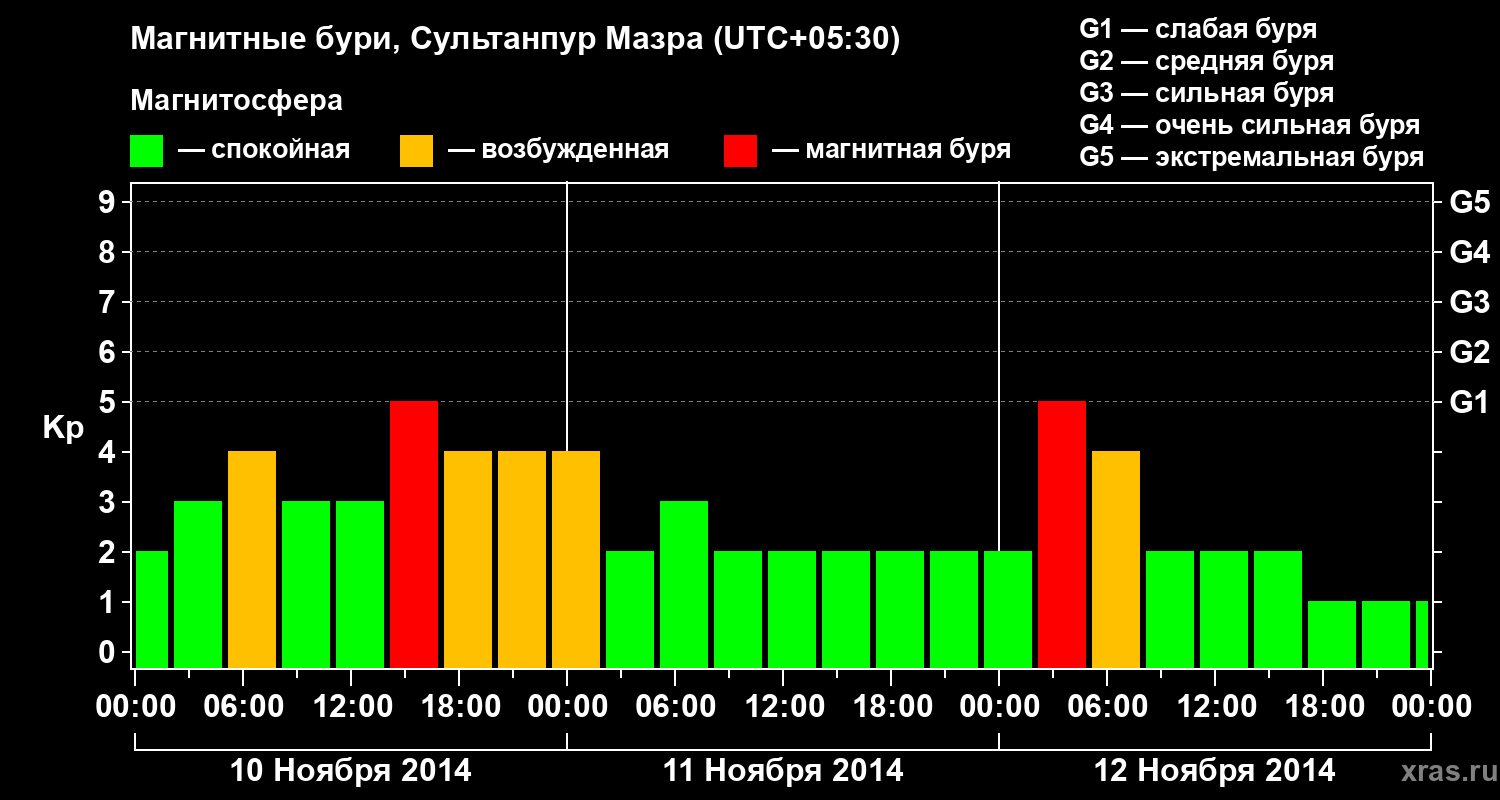Click the '06:00' time label of 11 Ноября
Screen dimensions: 1500x800
pyautogui.click(x=676, y=707)
